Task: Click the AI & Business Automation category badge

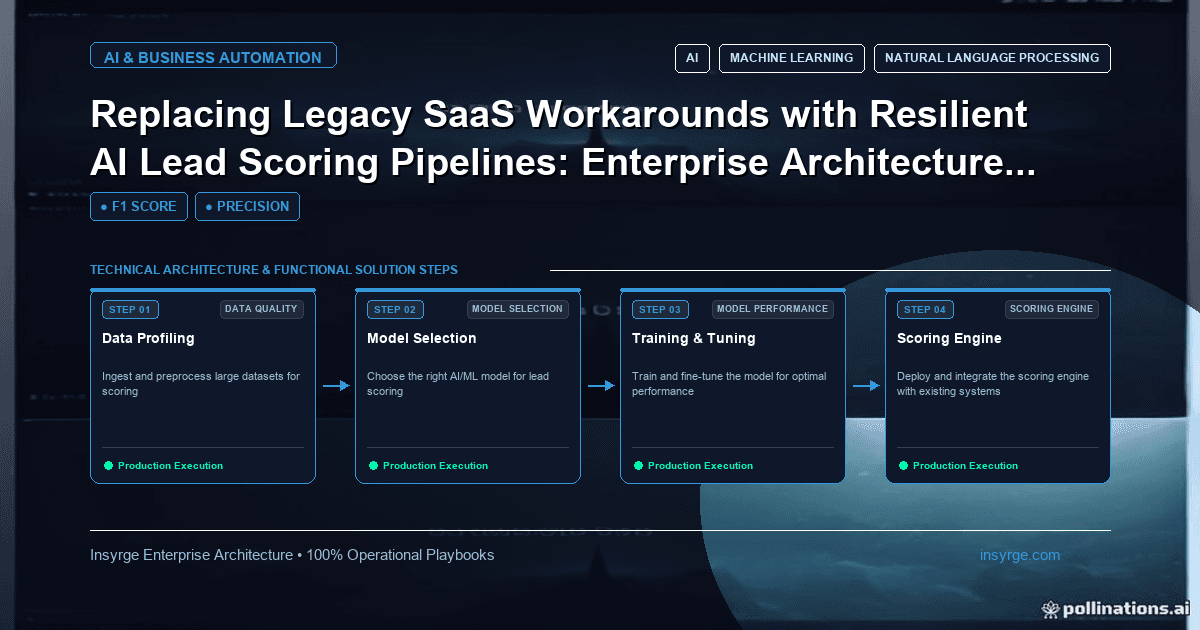Action: pos(213,57)
